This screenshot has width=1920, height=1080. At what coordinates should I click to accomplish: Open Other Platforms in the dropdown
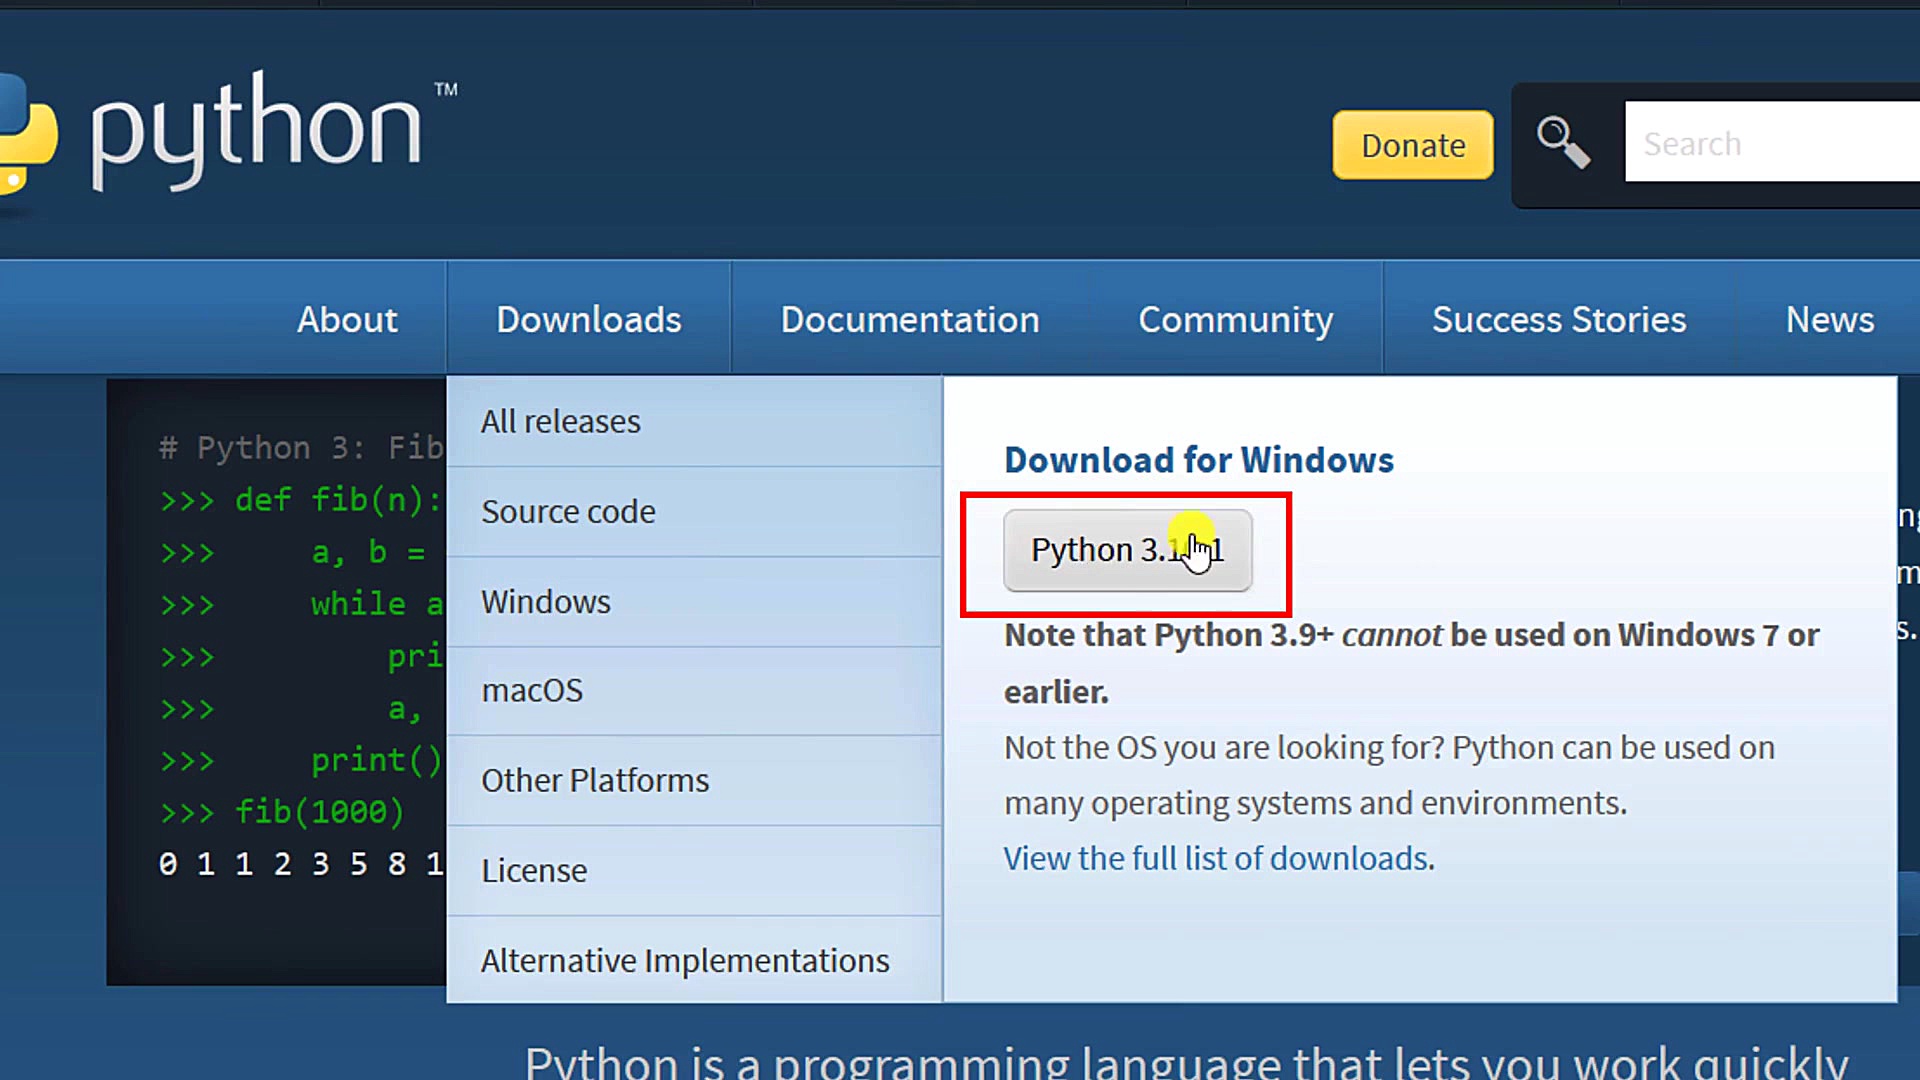tap(694, 780)
